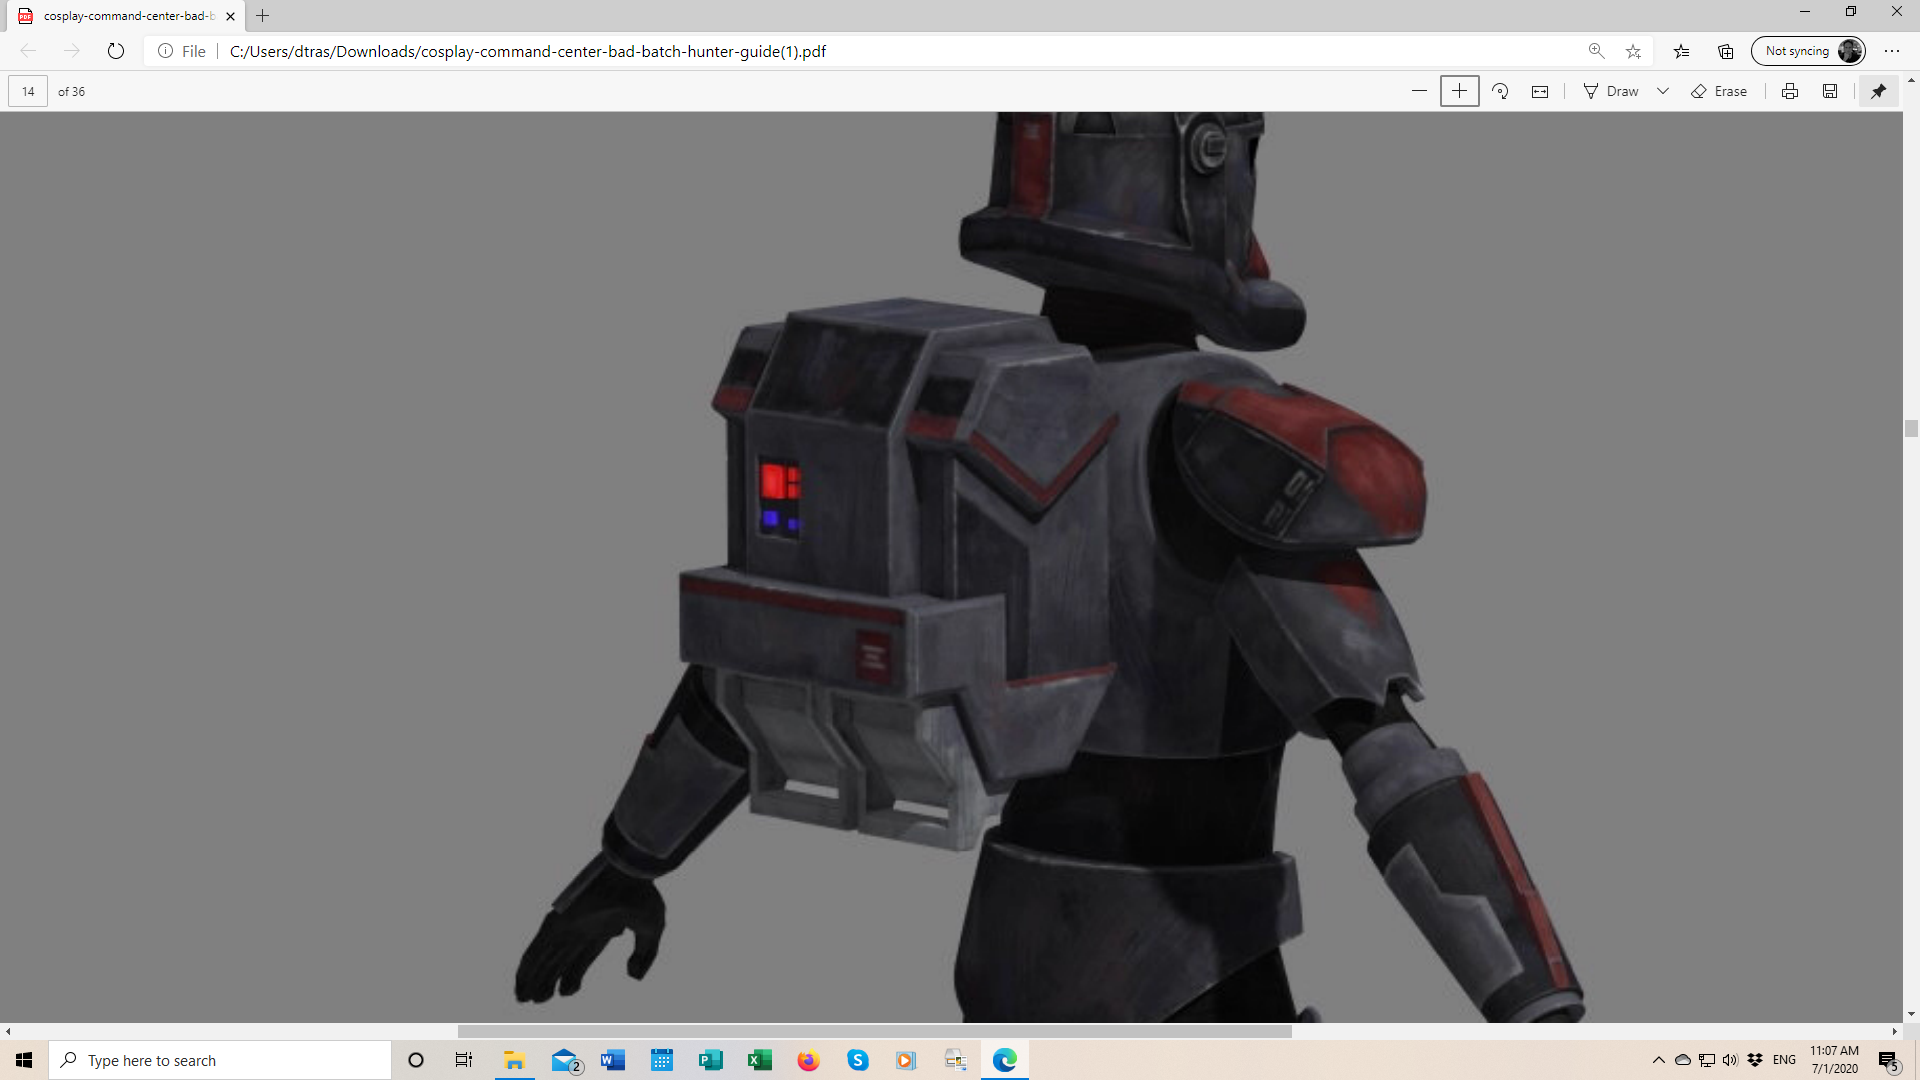Open Not syncing profile button
The image size is (1920, 1080).
pyautogui.click(x=1809, y=51)
